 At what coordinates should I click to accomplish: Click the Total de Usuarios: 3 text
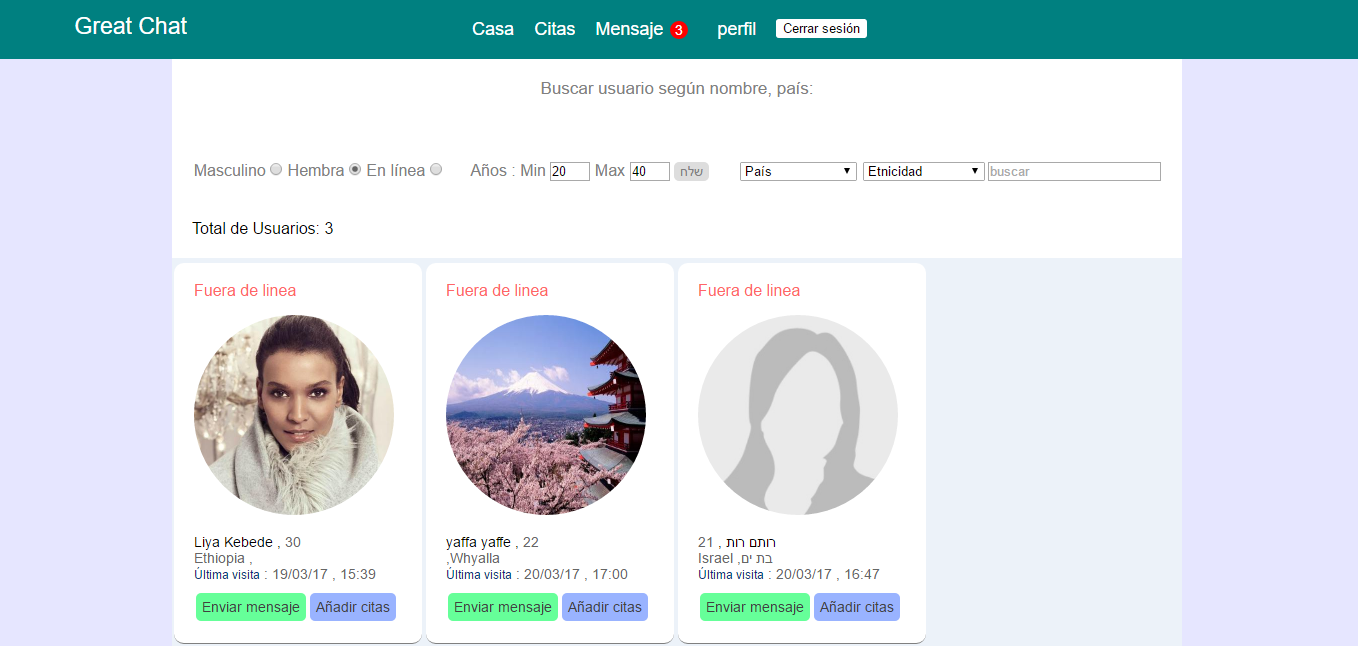pyautogui.click(x=263, y=228)
